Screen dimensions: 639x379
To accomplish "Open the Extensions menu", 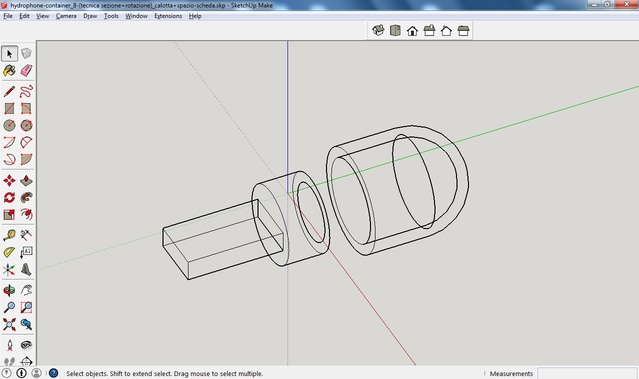I will 168,16.
